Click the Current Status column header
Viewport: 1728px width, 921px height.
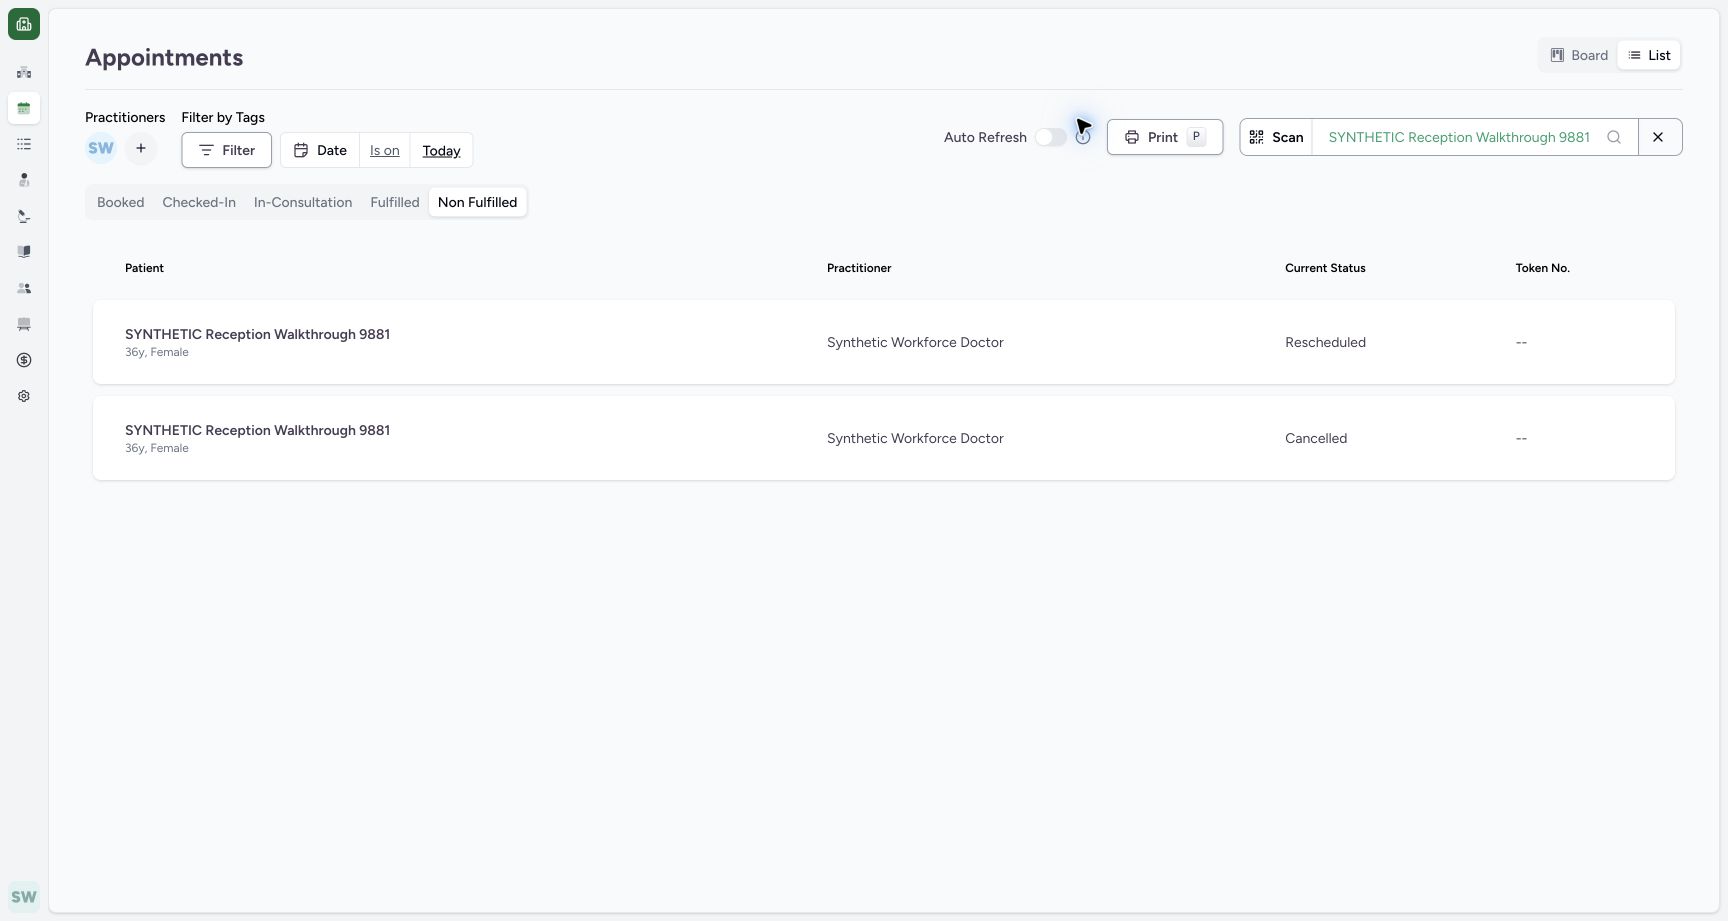pyautogui.click(x=1325, y=268)
